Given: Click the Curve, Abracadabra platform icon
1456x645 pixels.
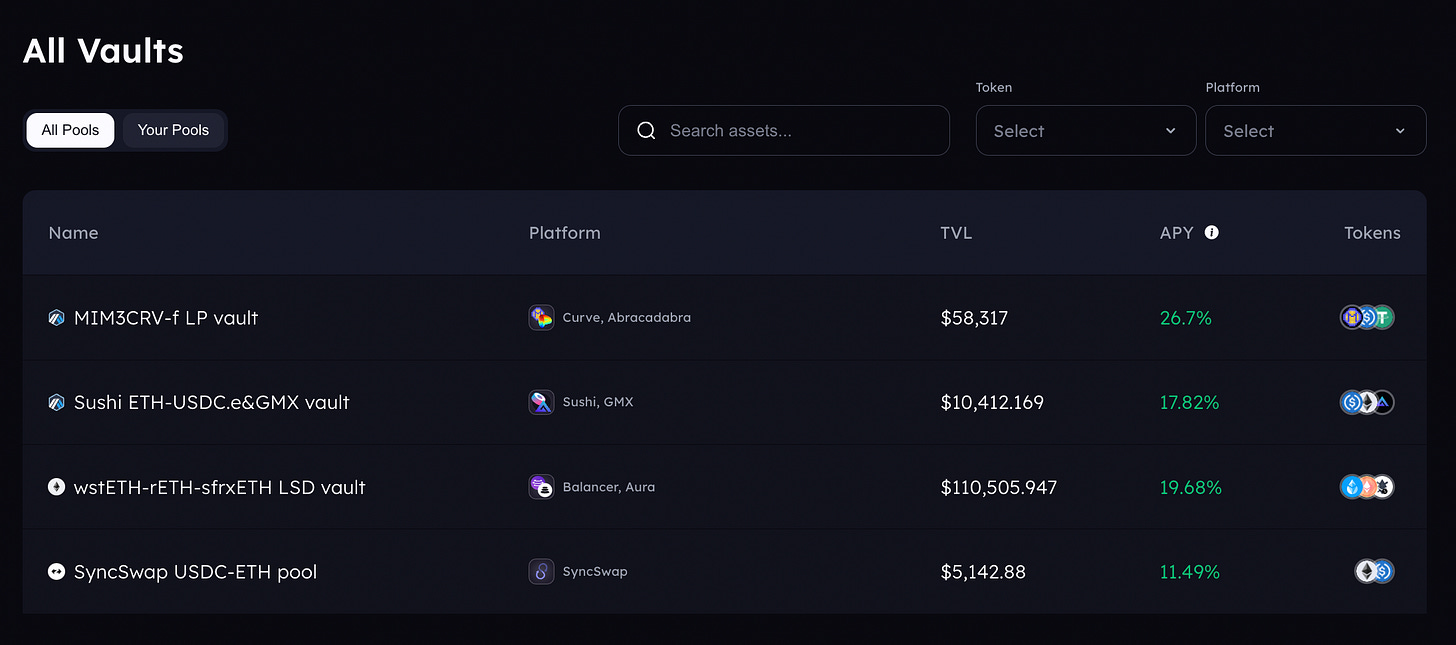Looking at the screenshot, I should click(541, 318).
